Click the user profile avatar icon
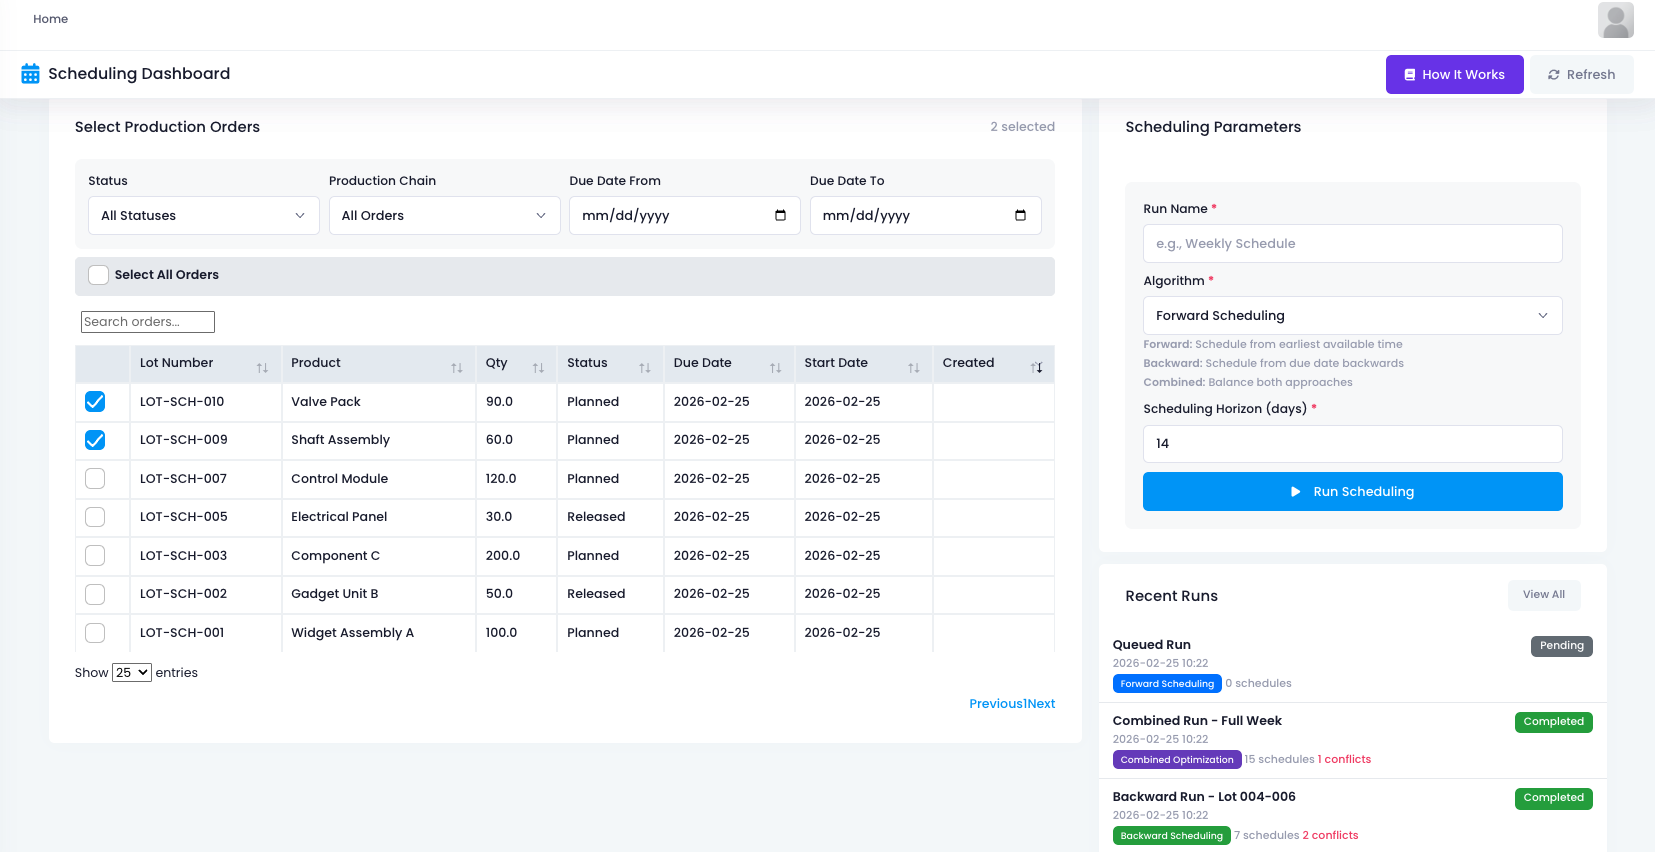The height and width of the screenshot is (852, 1655). (1615, 20)
